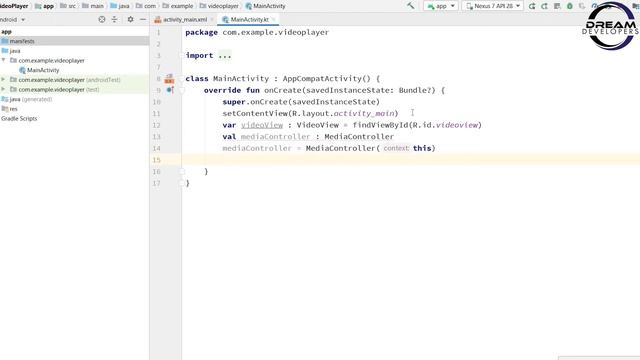Image resolution: width=640 pixels, height=360 pixels.
Task: Click line number 12 in the gutter
Action: [x=156, y=125]
